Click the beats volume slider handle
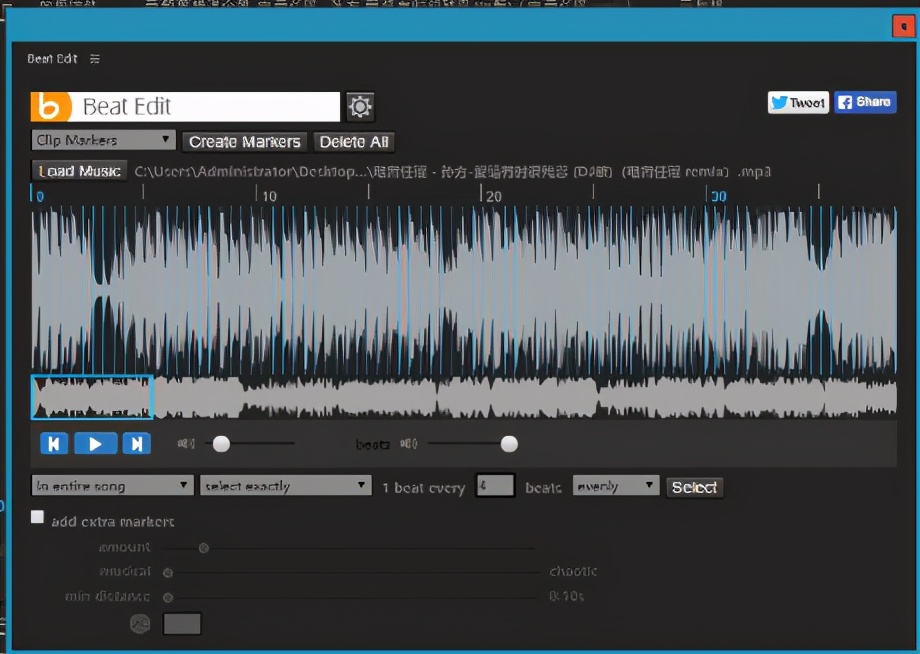This screenshot has width=920, height=654. point(509,444)
